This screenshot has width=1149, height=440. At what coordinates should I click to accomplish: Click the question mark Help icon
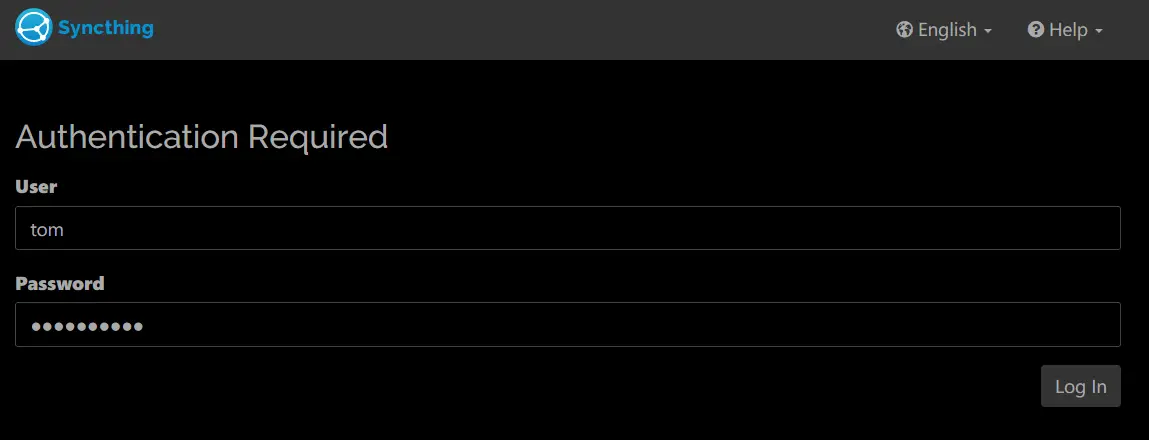point(1035,29)
